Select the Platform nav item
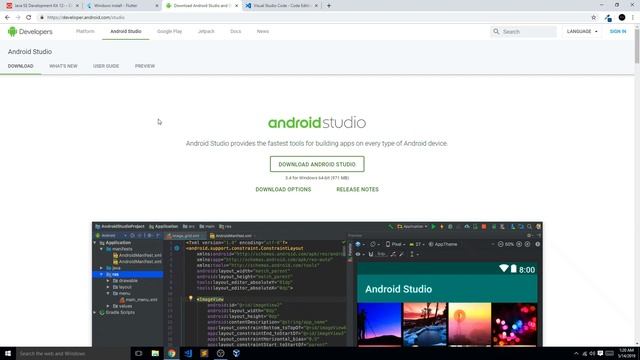Screen dimensions: 640x360 (85, 31)
